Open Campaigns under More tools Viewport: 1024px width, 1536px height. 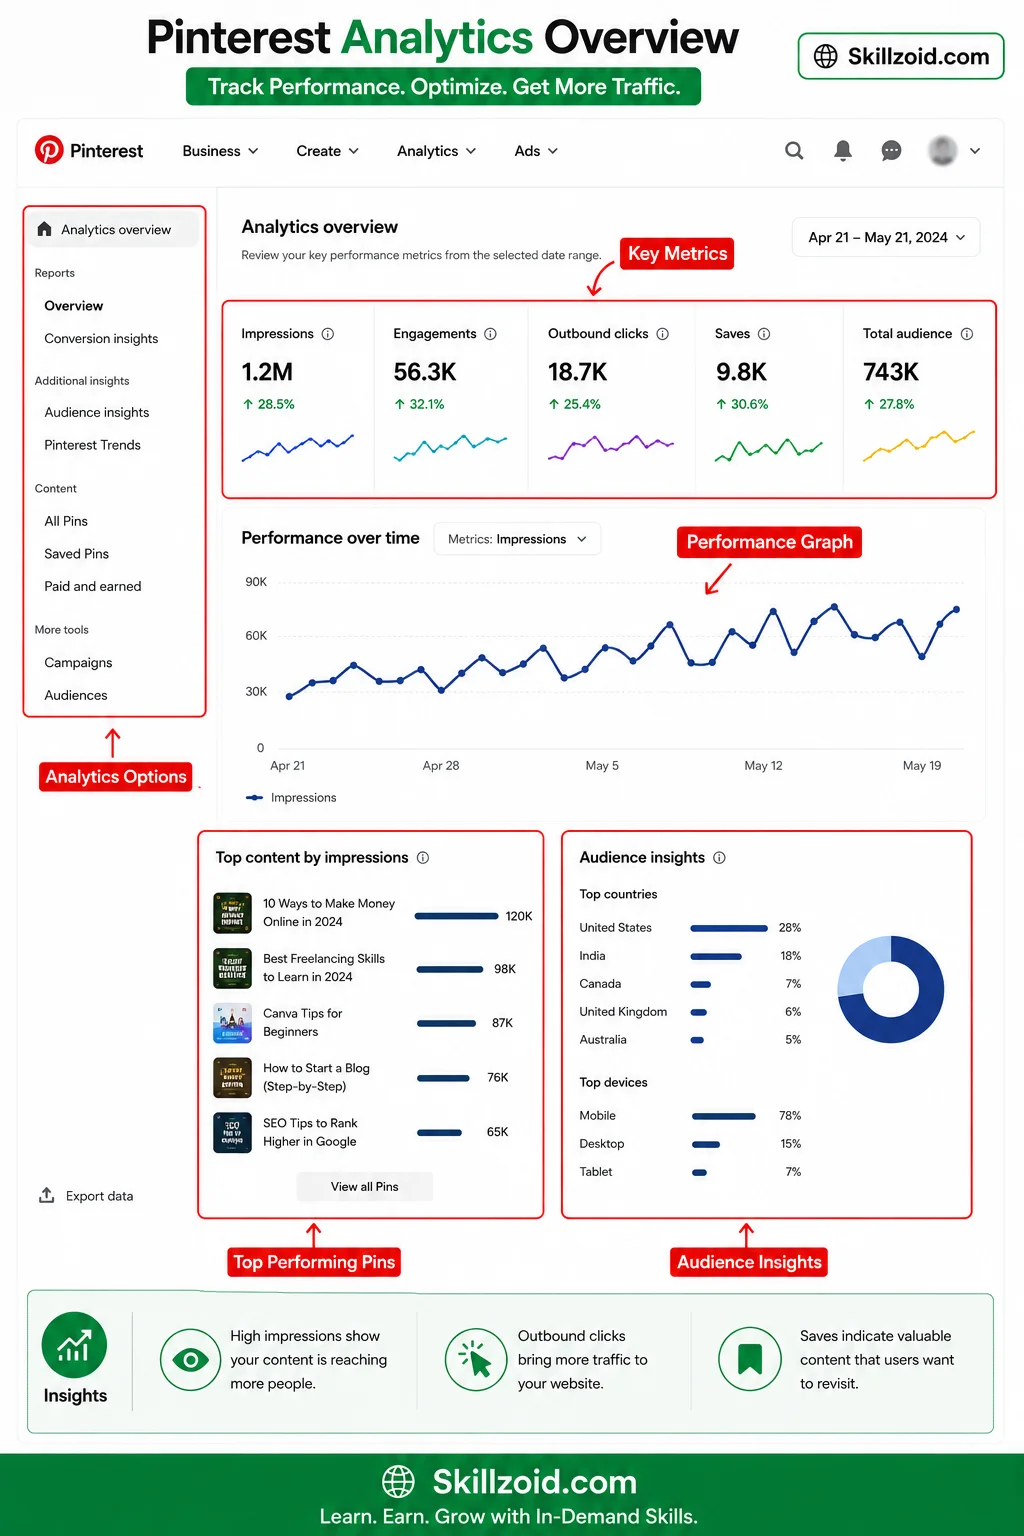(x=78, y=663)
